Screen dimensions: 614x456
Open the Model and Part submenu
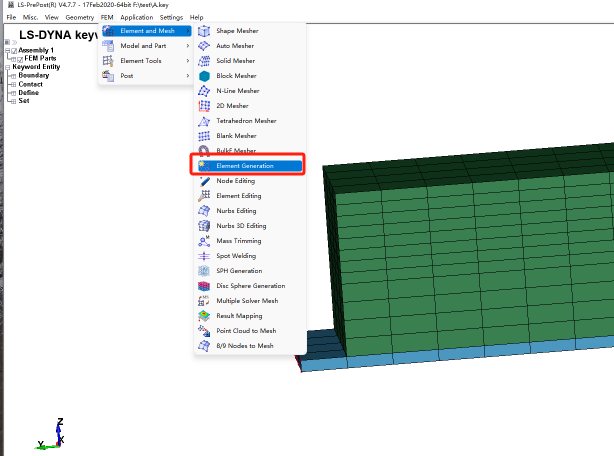147,46
